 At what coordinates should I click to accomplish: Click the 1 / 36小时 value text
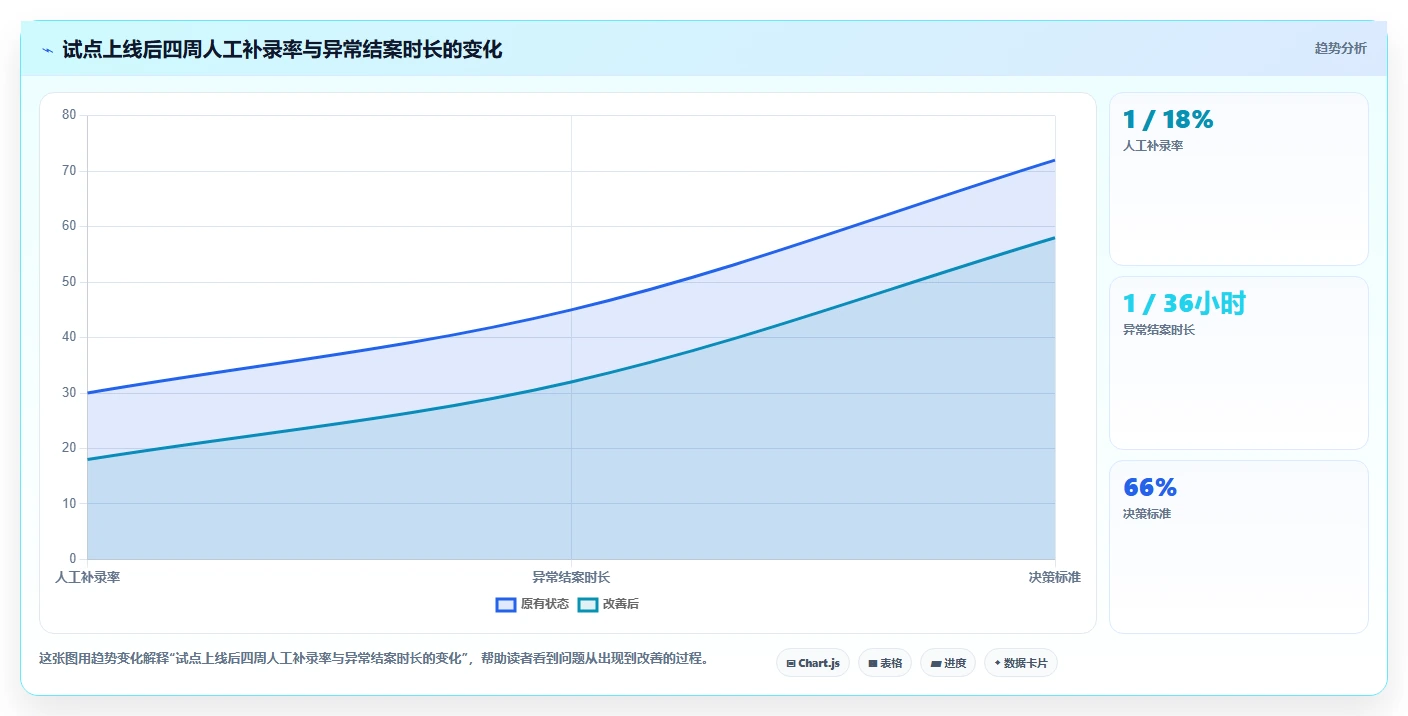(1184, 303)
